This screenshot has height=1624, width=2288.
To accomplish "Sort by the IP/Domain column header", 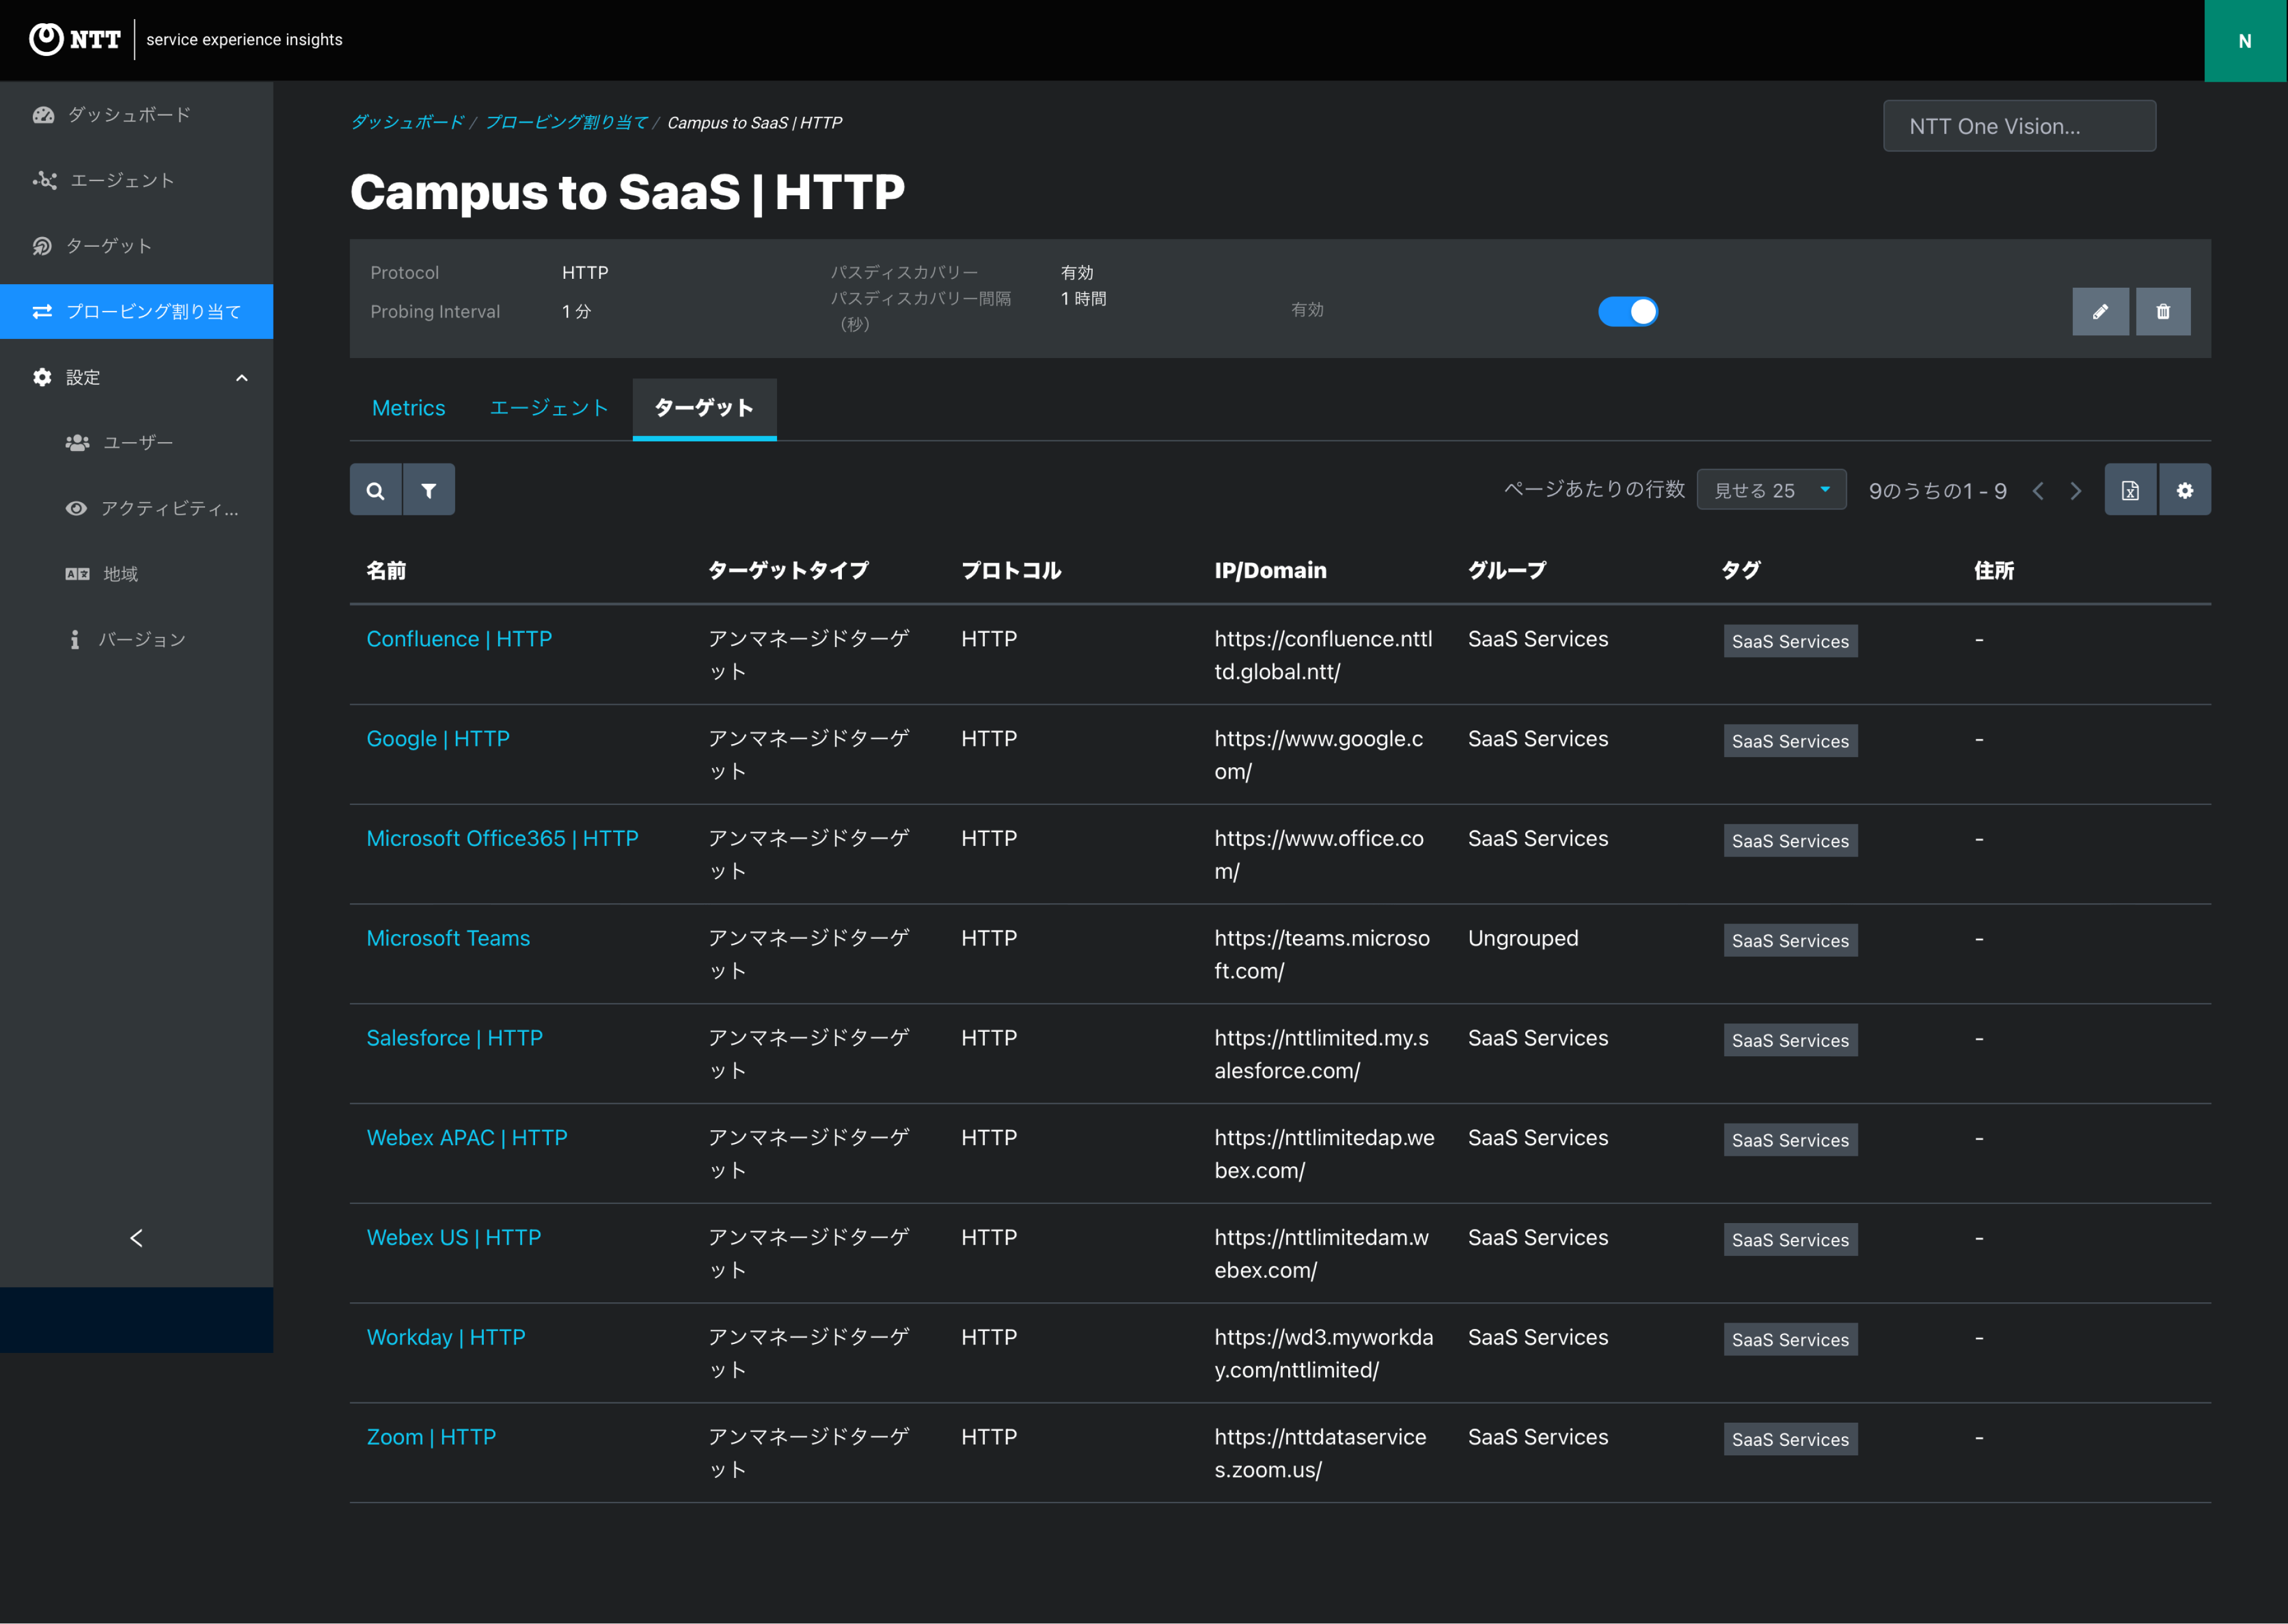I will click(x=1270, y=570).
